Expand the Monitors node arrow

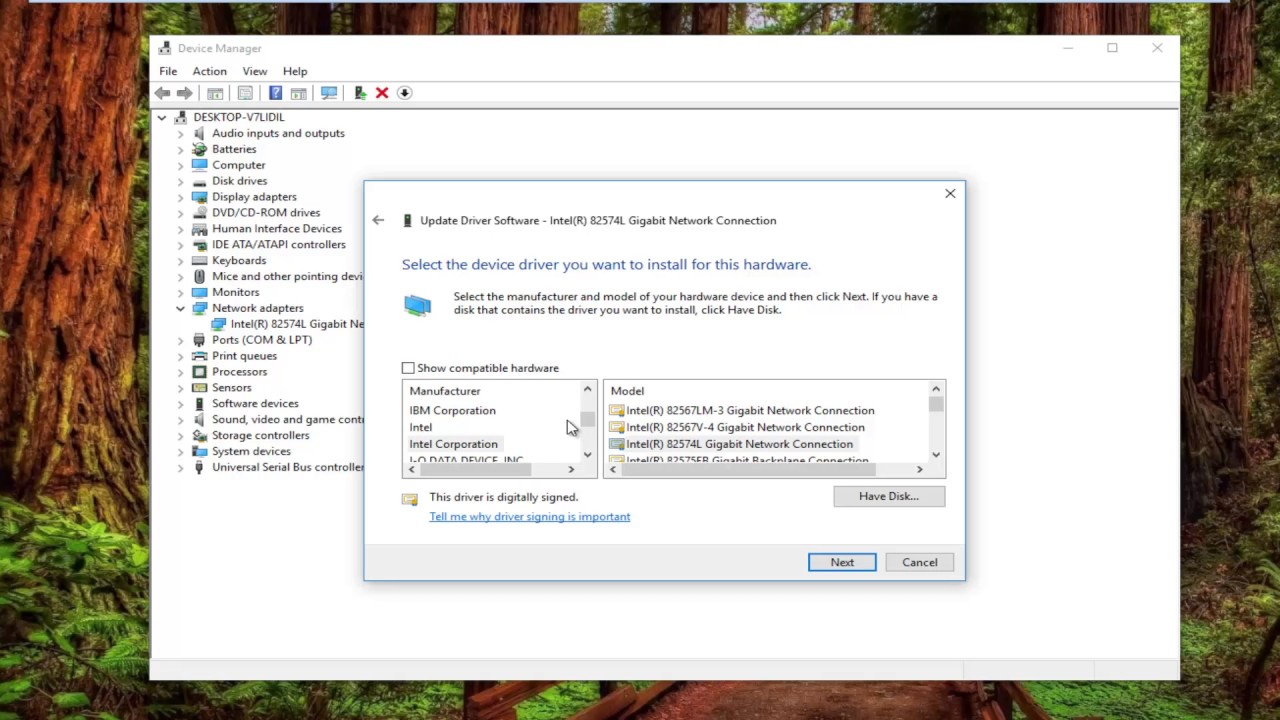181,292
